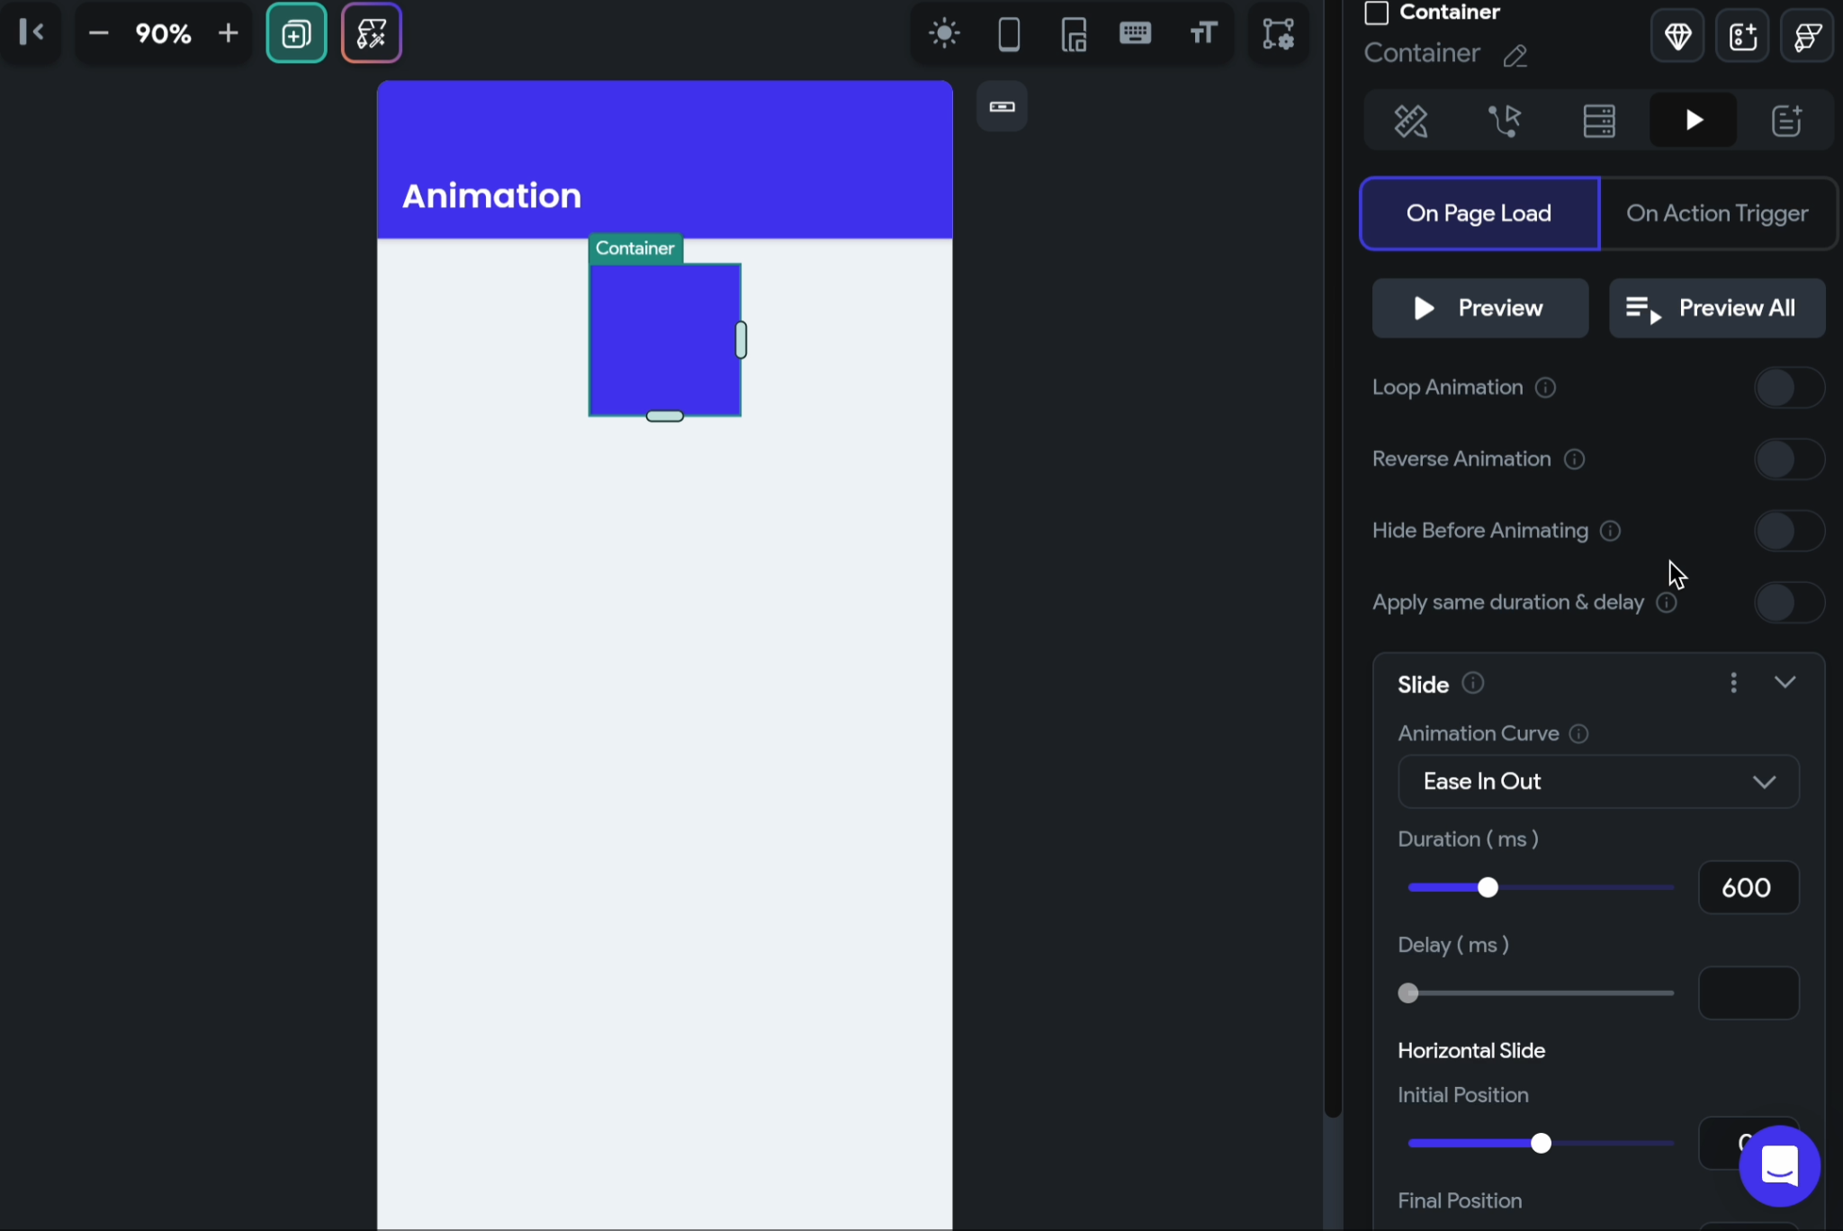Show Hide Before Animating info icon
The image size is (1843, 1231).
tap(1610, 531)
